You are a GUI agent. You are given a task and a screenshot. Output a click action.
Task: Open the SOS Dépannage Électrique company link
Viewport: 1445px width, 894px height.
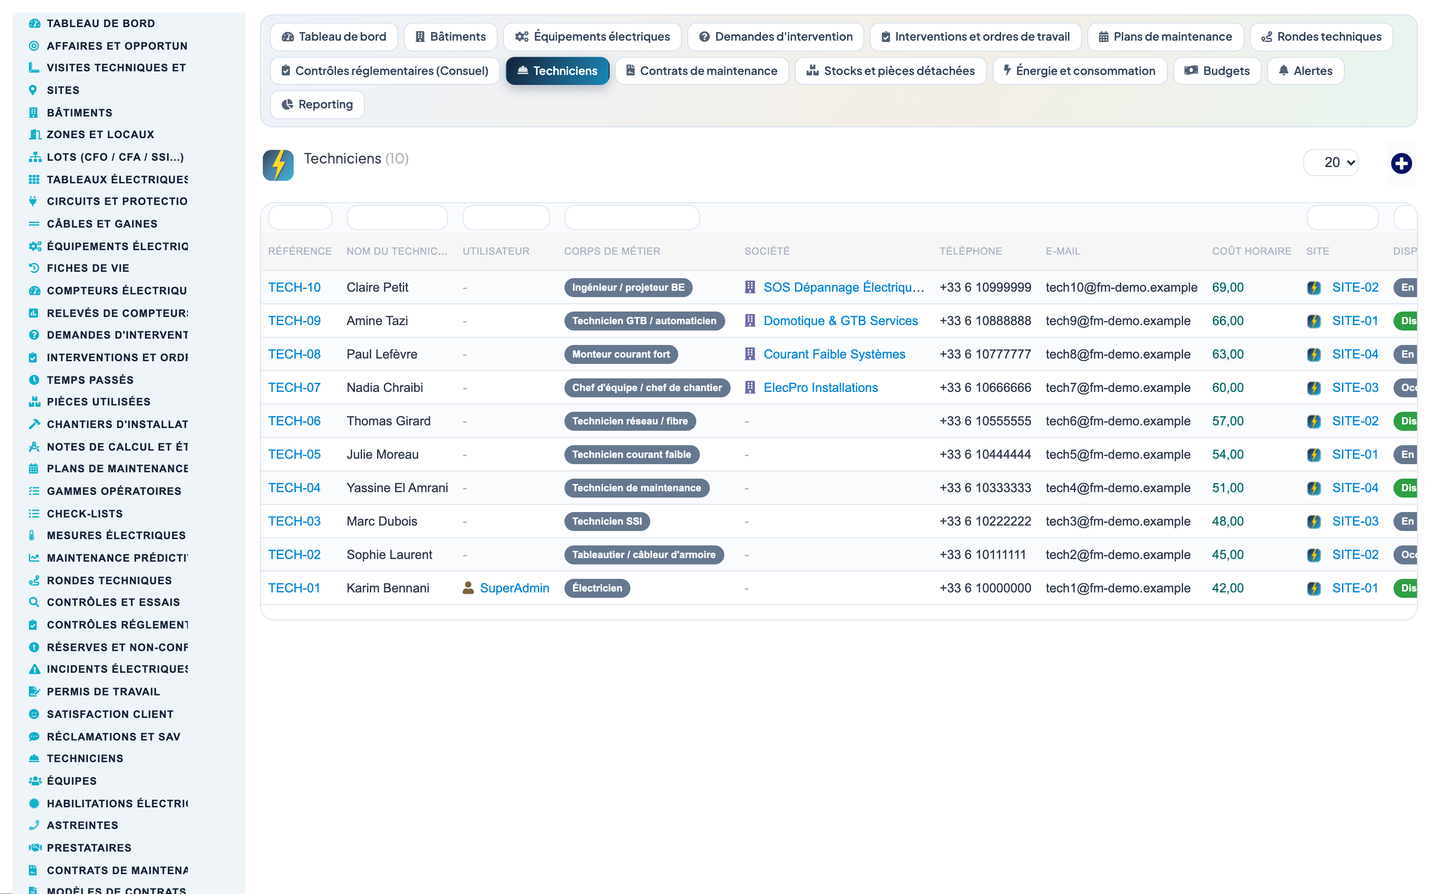click(844, 287)
